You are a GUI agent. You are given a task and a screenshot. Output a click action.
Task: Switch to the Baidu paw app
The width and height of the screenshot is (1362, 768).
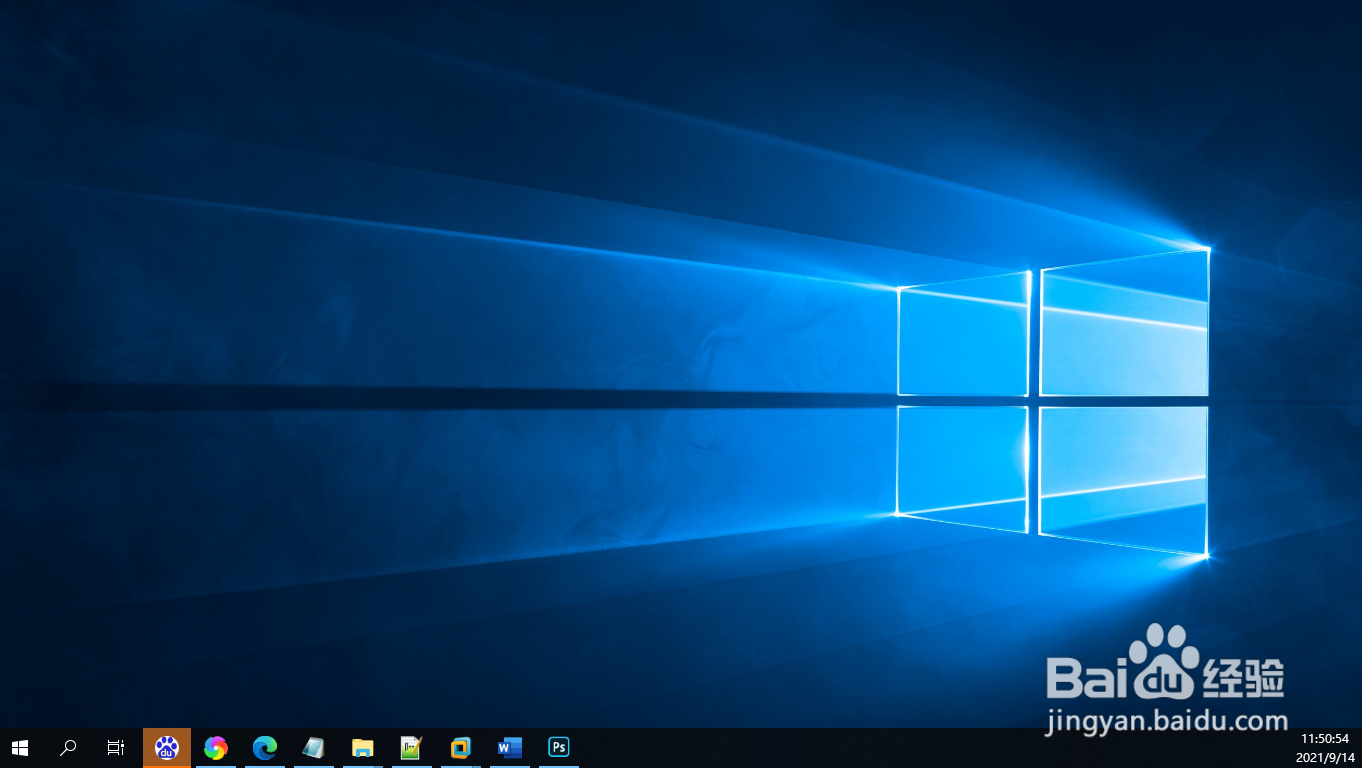(167, 747)
